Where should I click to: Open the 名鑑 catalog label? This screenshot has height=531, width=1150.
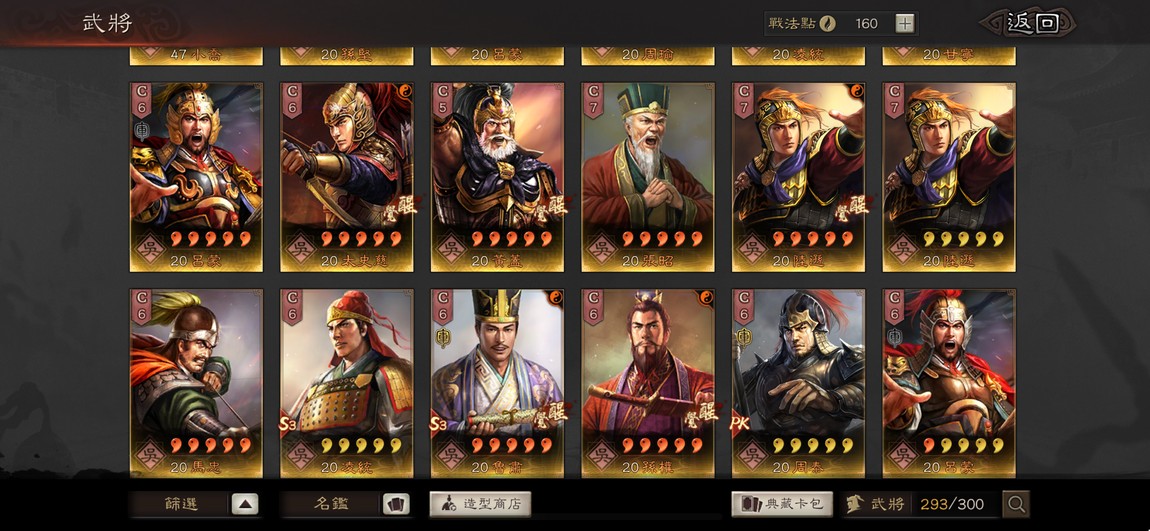click(331, 504)
